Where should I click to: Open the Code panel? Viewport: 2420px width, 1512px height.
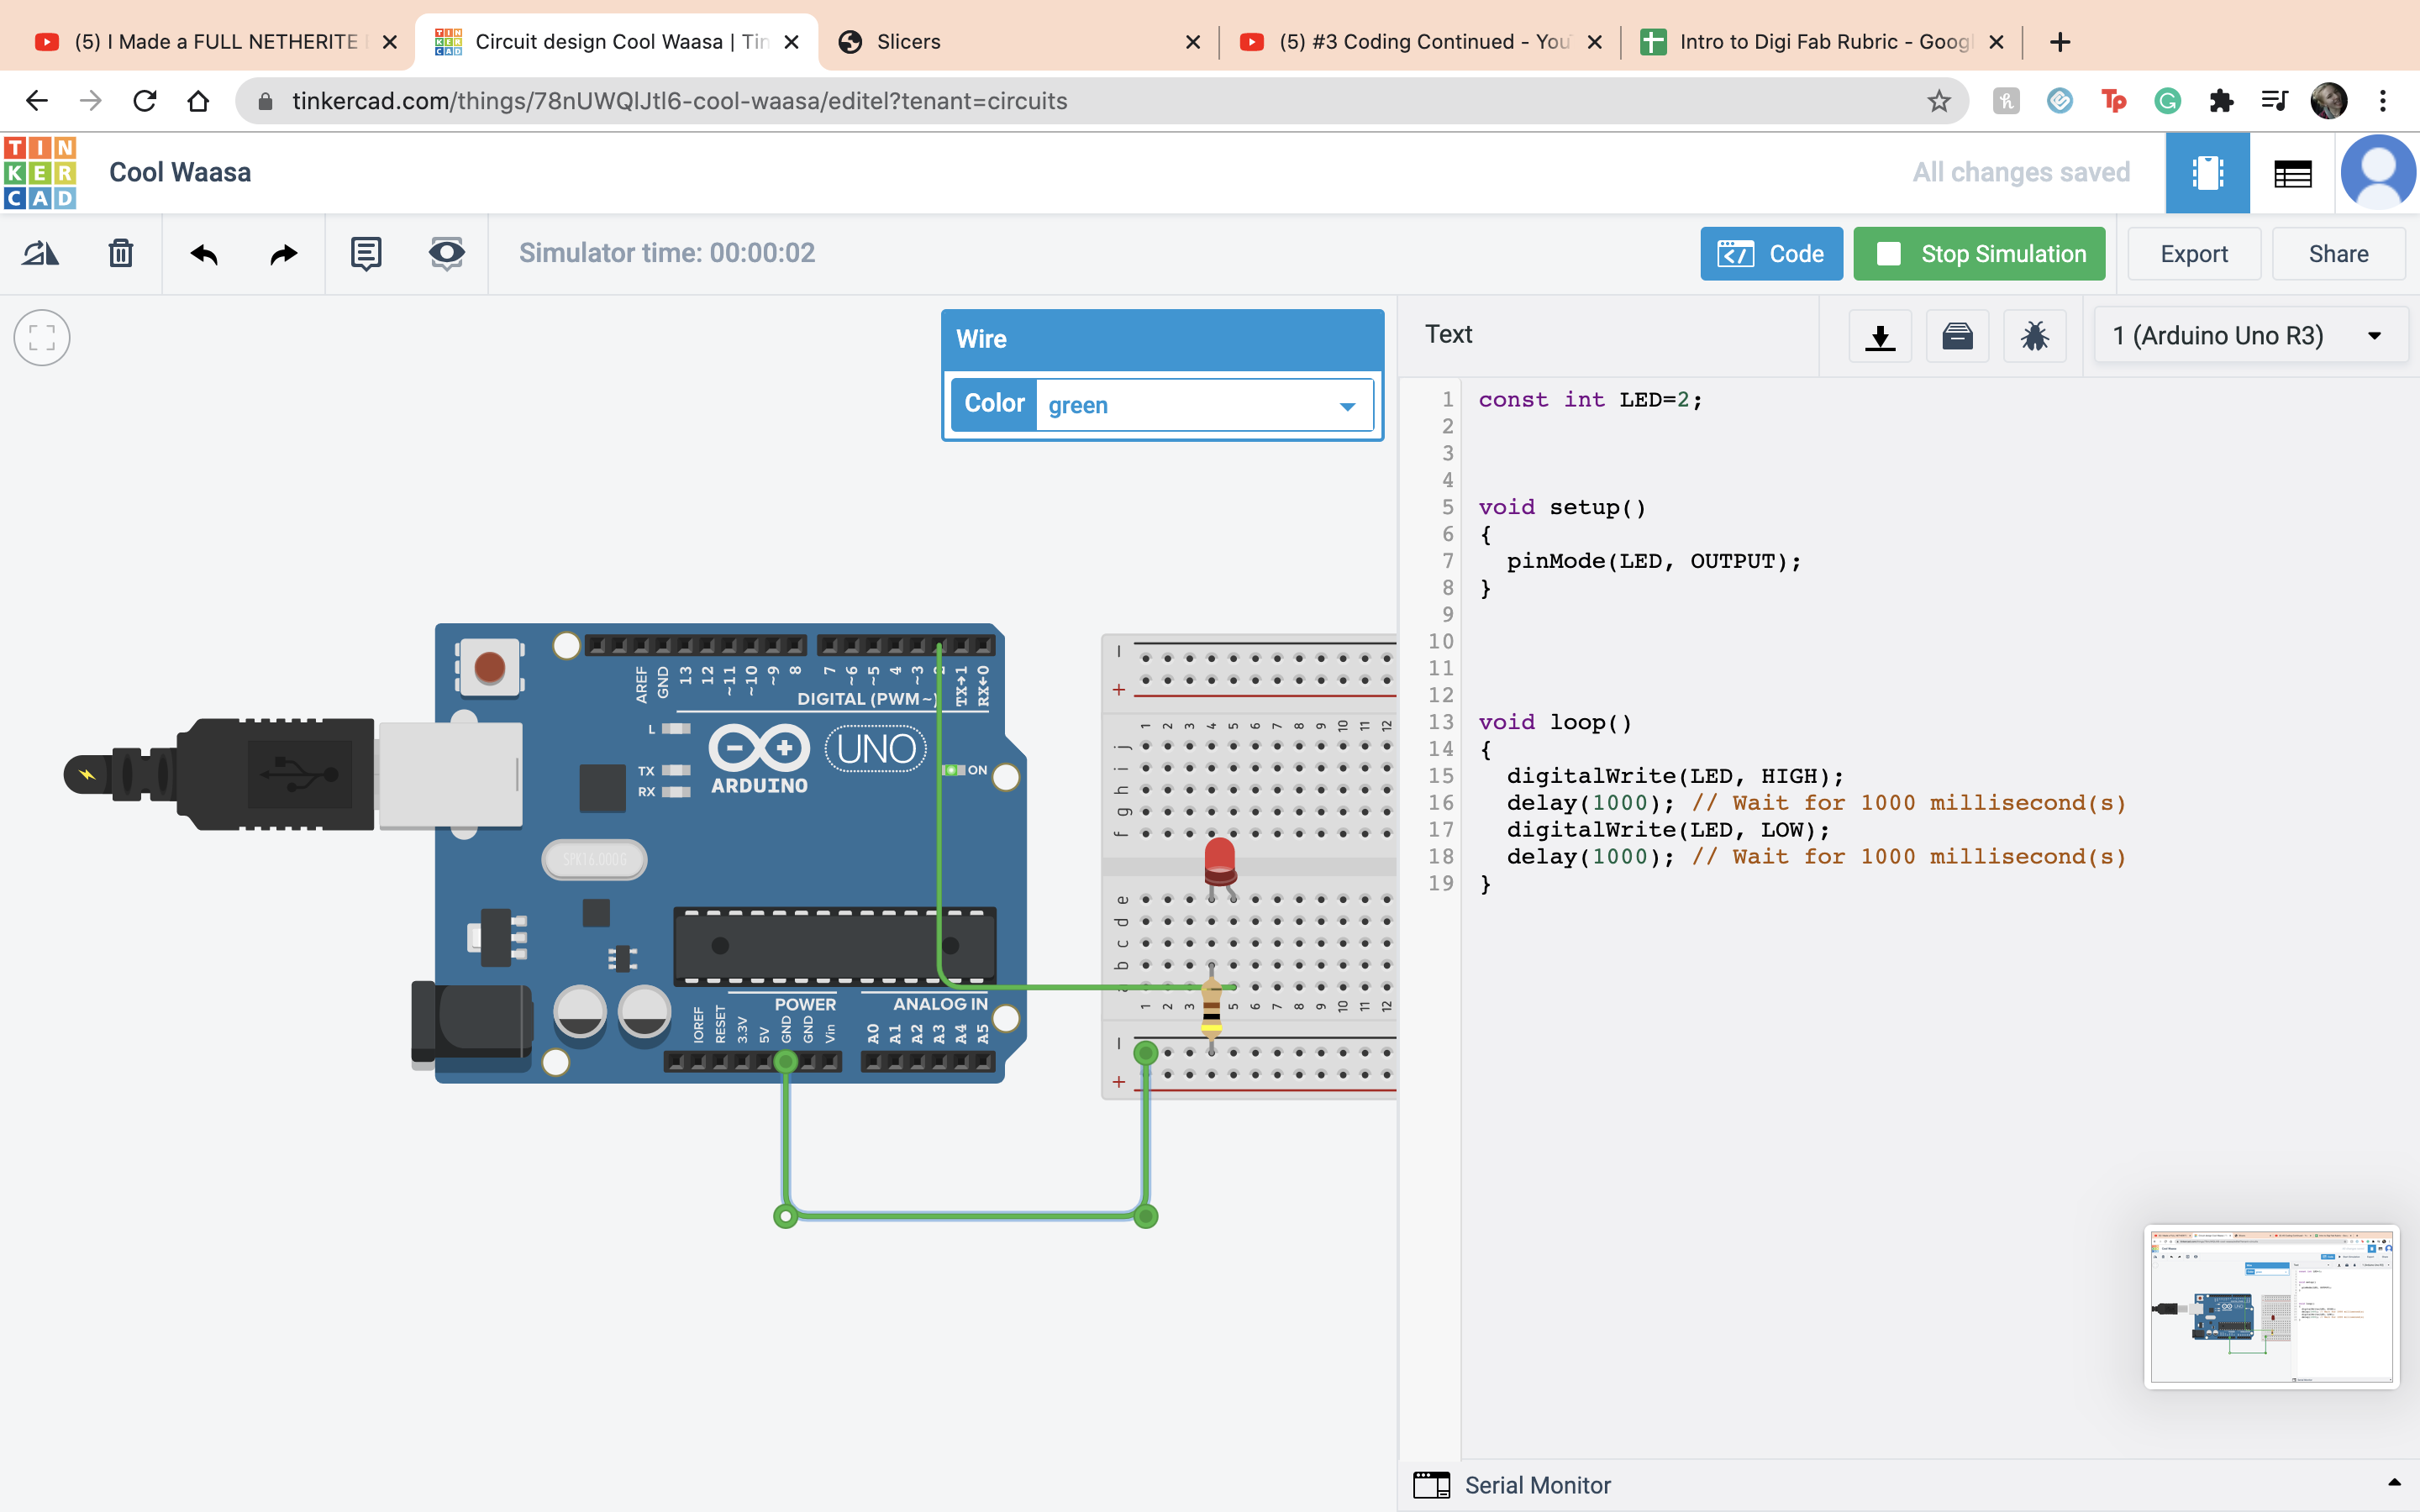[x=1771, y=254]
